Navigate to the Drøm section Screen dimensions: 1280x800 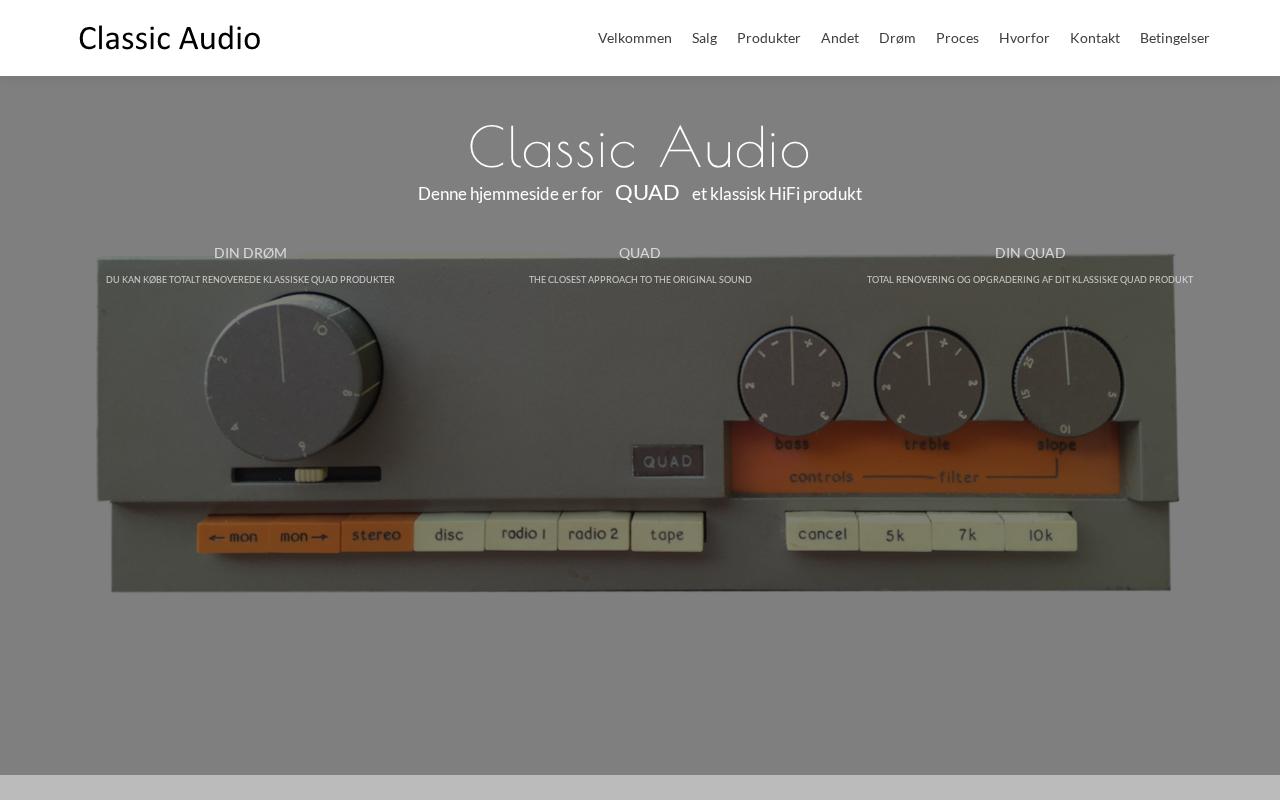pyautogui.click(x=897, y=38)
